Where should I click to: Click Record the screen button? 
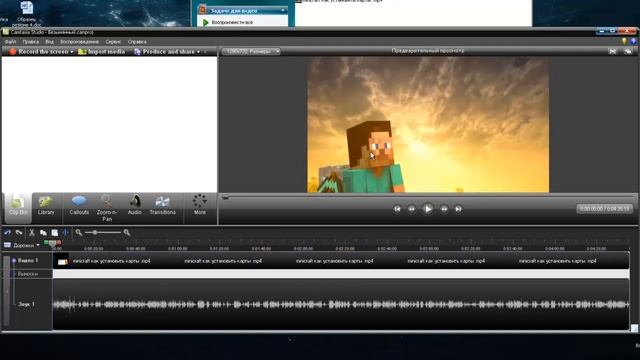pyautogui.click(x=39, y=51)
